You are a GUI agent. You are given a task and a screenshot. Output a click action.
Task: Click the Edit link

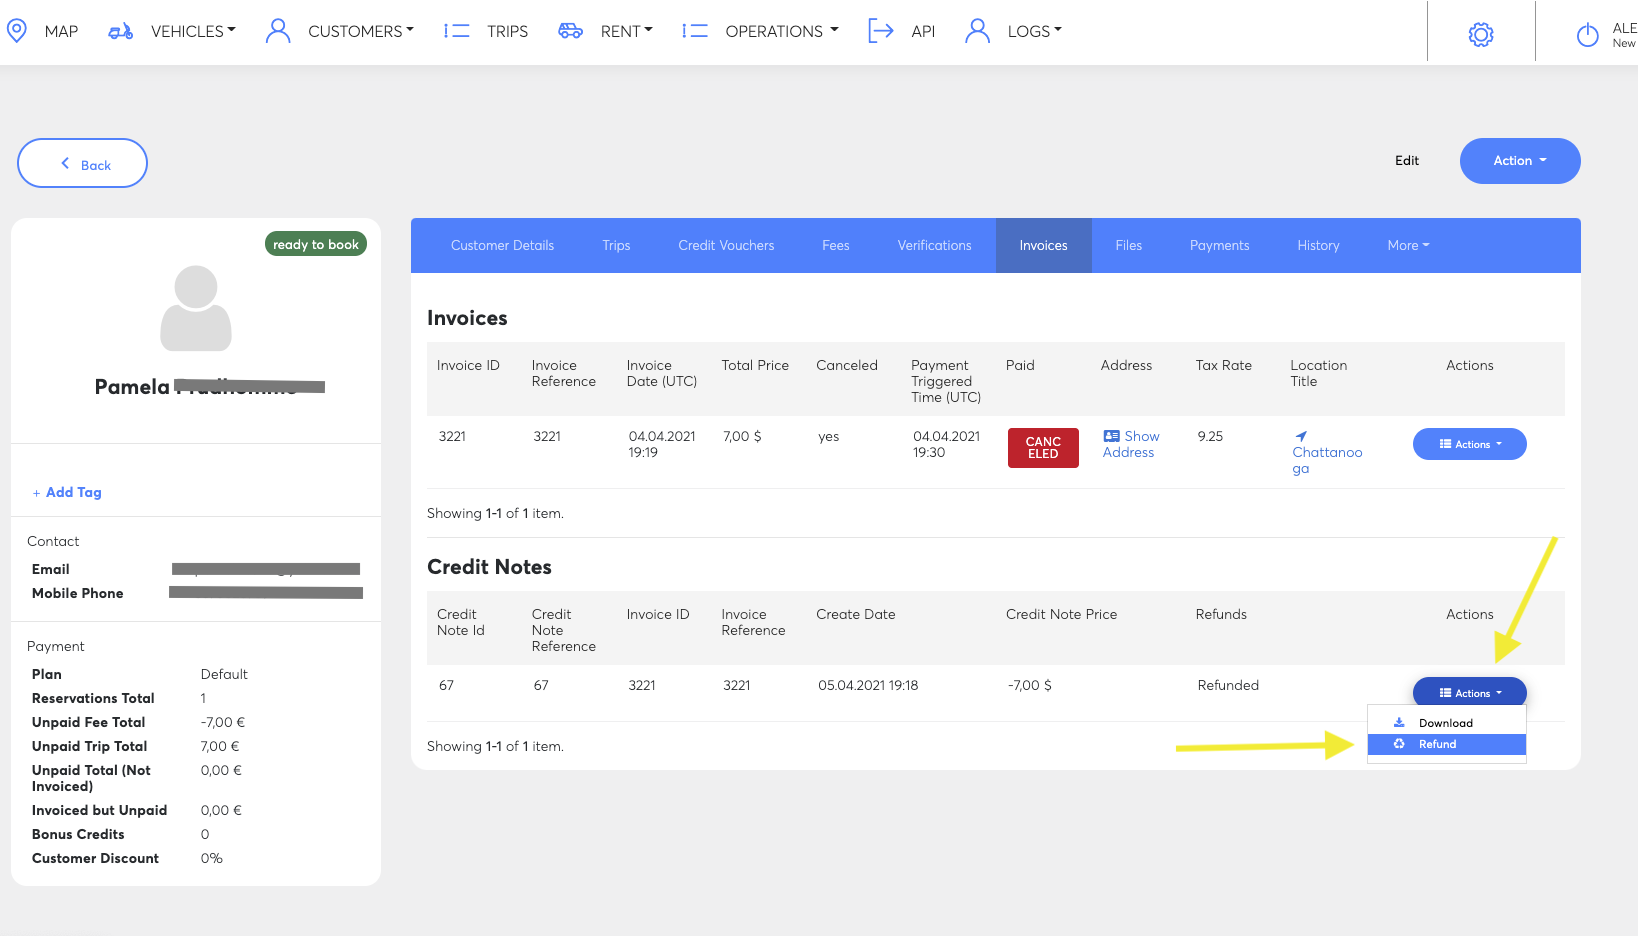[x=1407, y=160]
